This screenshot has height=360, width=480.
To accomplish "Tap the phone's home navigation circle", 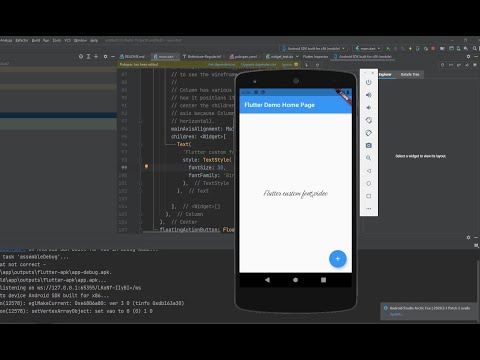I will [295, 280].
